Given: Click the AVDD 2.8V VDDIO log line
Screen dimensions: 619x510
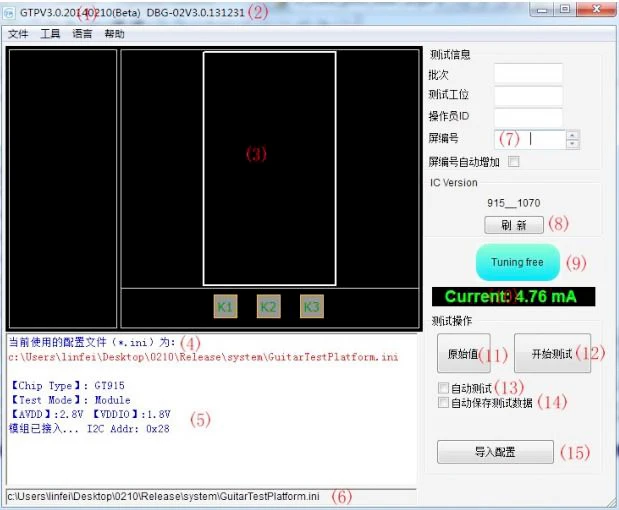Looking at the screenshot, I should click(90, 414).
